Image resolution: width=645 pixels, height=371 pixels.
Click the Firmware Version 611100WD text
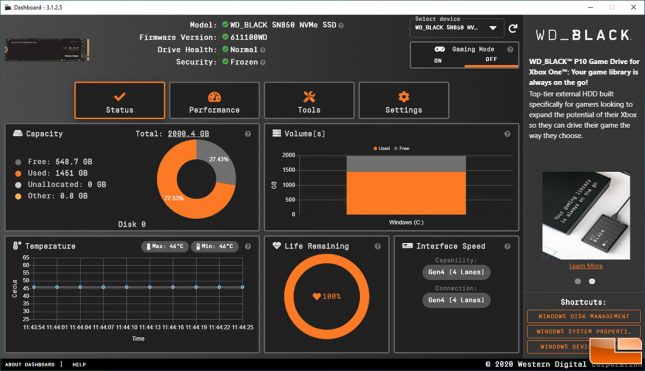(x=248, y=37)
